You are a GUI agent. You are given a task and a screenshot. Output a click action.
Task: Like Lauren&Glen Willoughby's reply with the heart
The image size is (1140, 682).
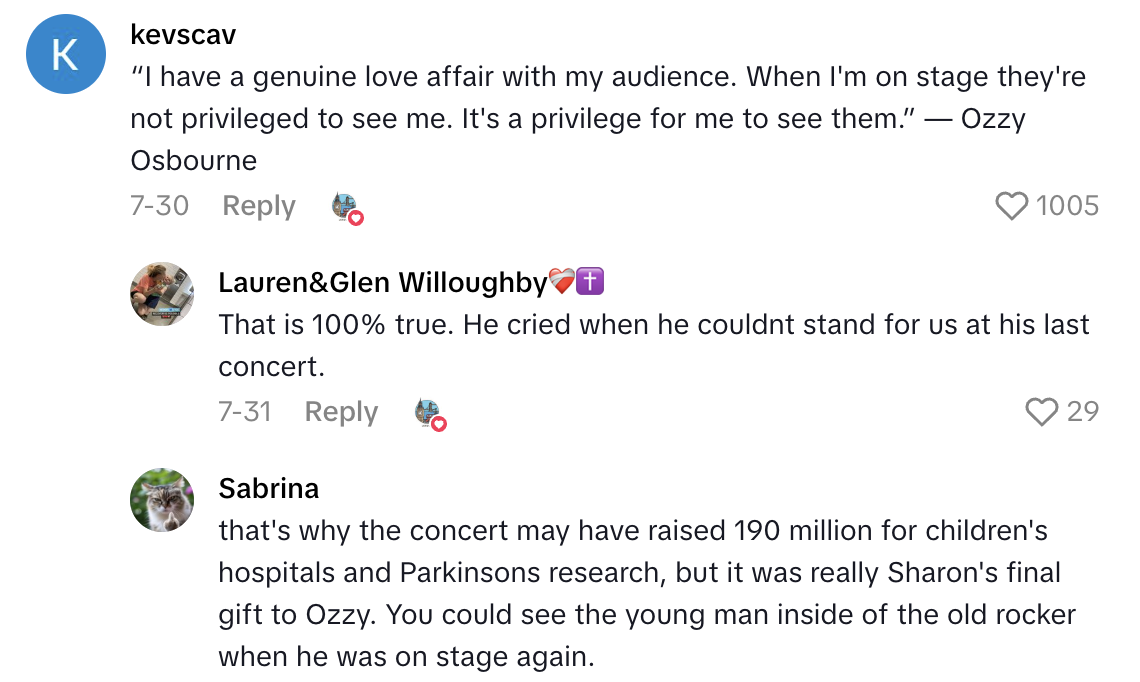pyautogui.click(x=1042, y=412)
